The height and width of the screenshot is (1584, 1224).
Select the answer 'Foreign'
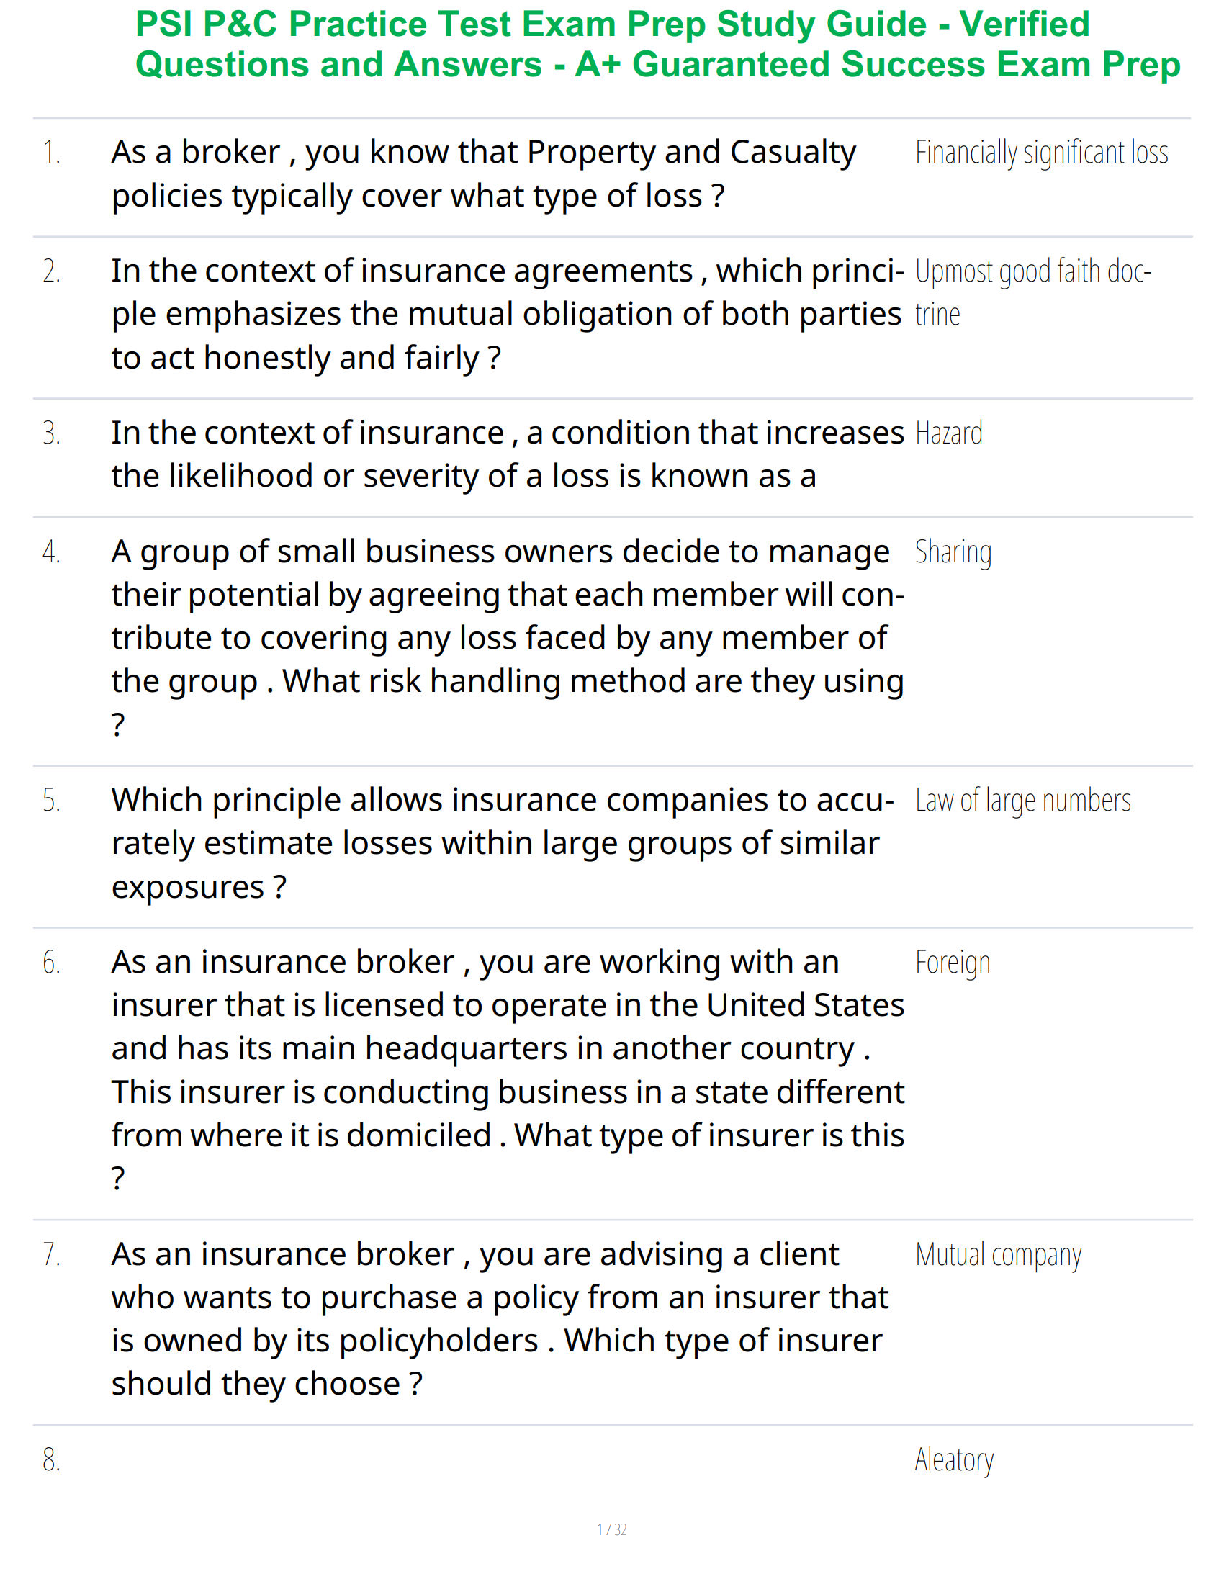click(x=953, y=963)
